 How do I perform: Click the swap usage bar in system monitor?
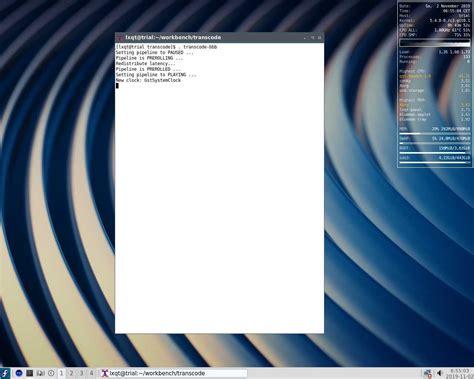[x=435, y=143]
